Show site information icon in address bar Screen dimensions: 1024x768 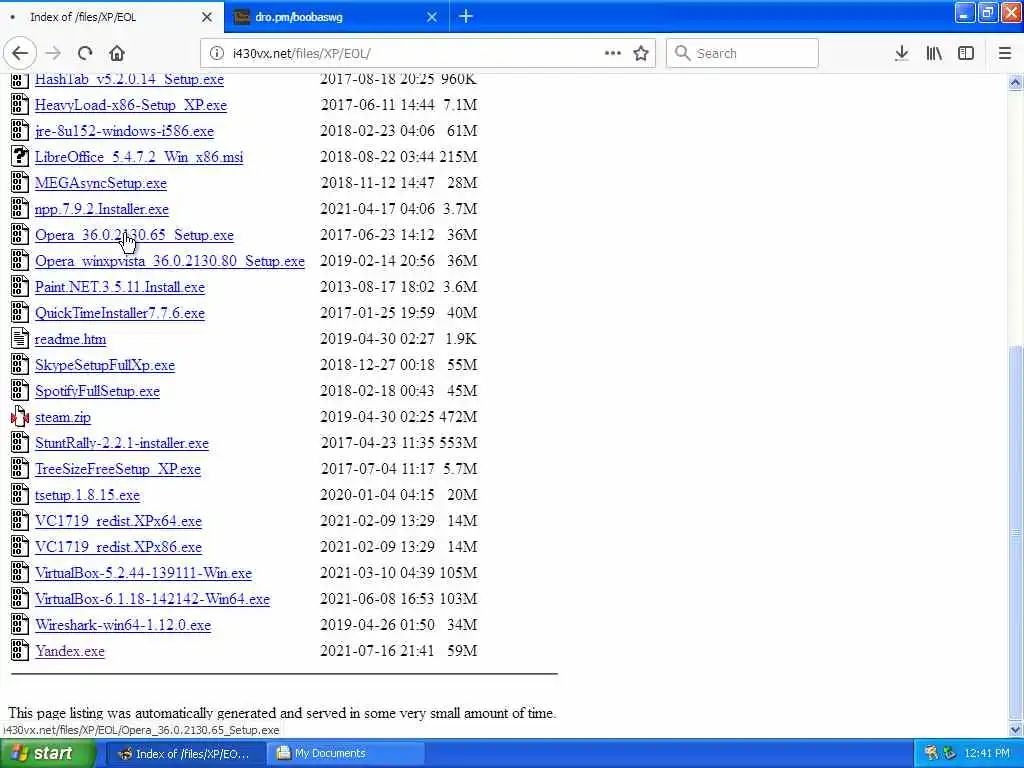216,54
